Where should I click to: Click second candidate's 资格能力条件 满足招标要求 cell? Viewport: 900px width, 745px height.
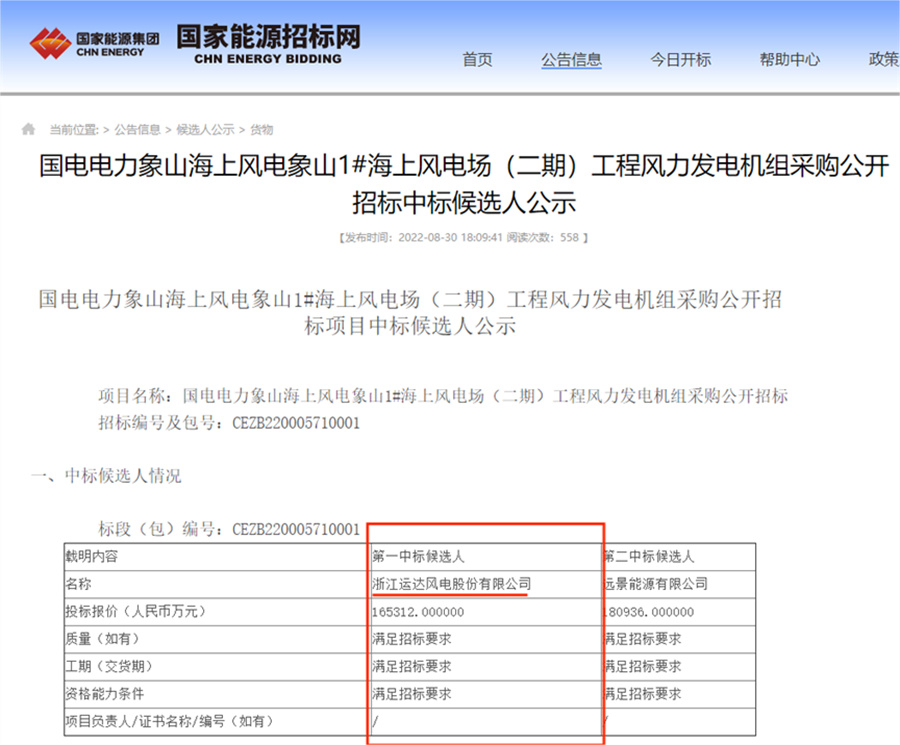click(x=680, y=694)
